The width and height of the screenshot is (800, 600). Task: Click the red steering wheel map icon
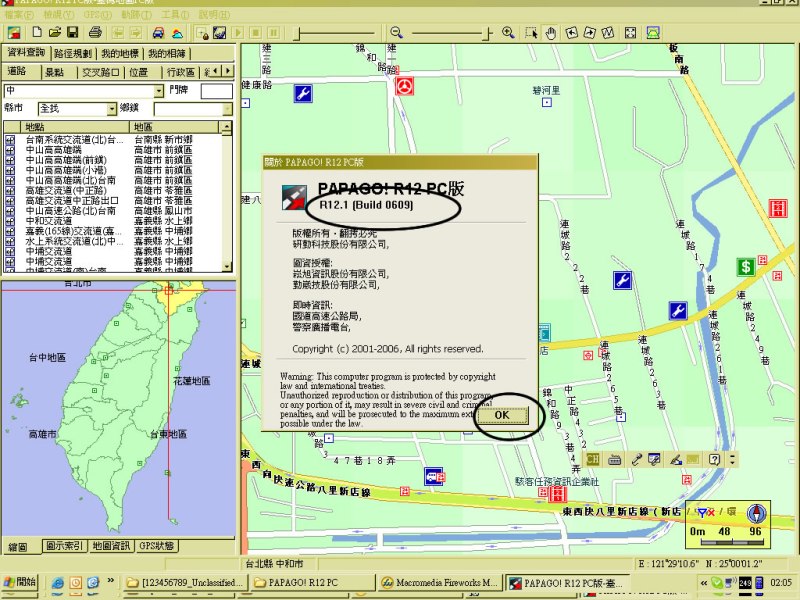coord(405,86)
